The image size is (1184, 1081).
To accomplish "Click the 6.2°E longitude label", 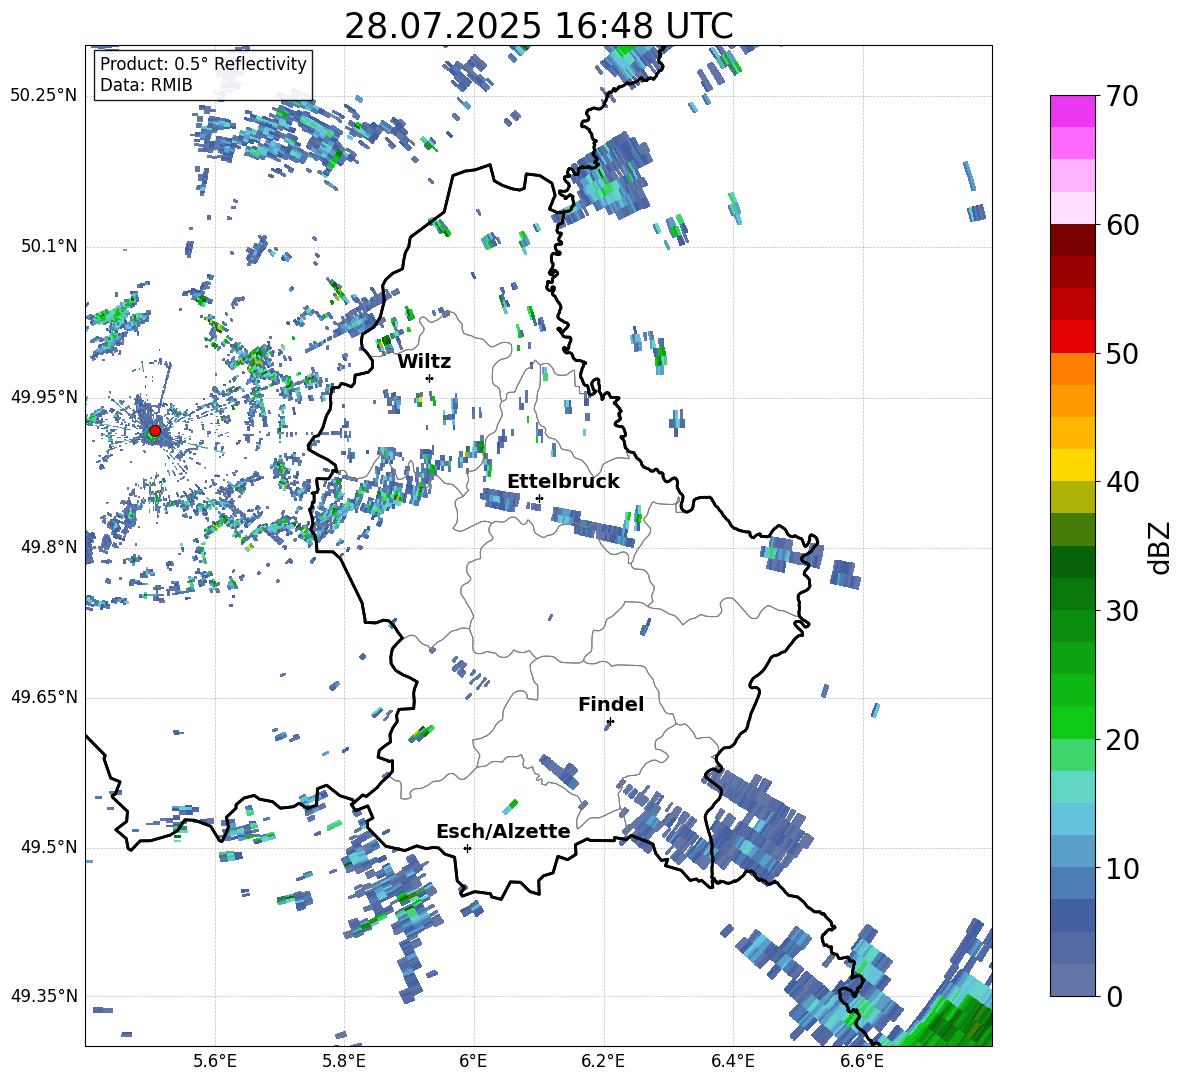I will 603,1061.
